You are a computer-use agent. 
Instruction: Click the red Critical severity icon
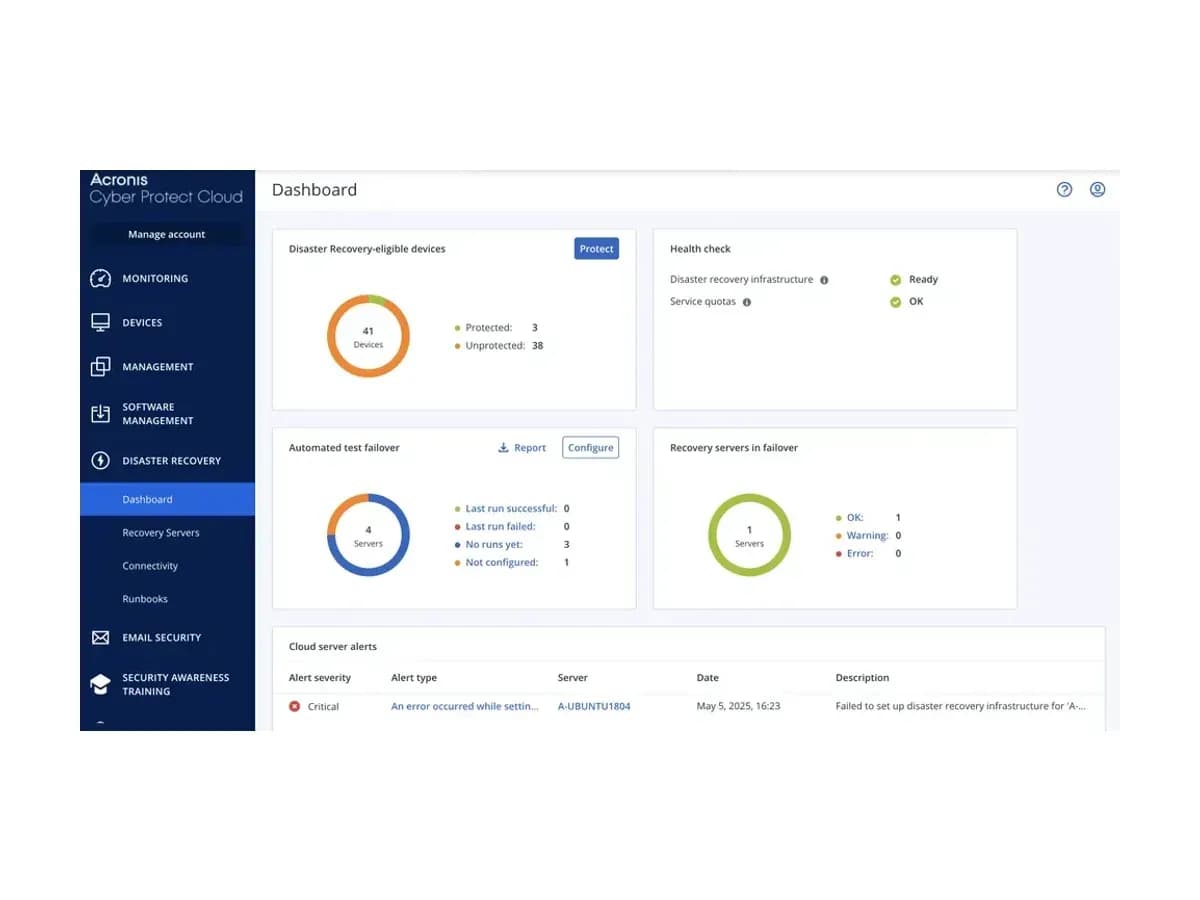pos(295,706)
